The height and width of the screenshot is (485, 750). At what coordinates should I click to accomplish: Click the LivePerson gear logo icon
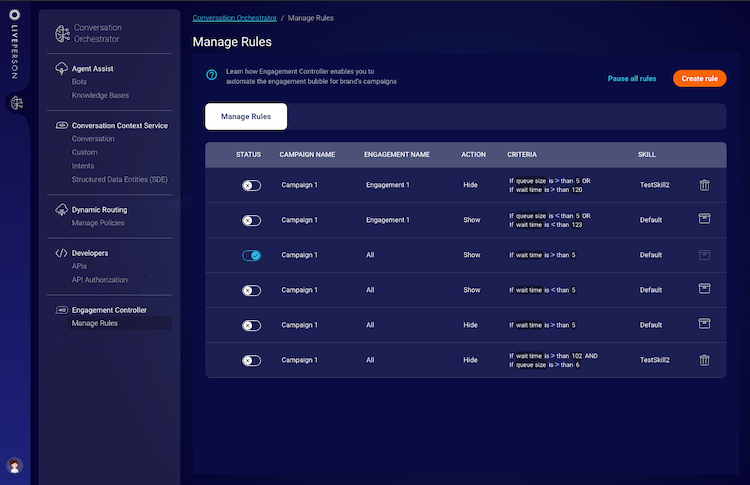click(x=15, y=15)
